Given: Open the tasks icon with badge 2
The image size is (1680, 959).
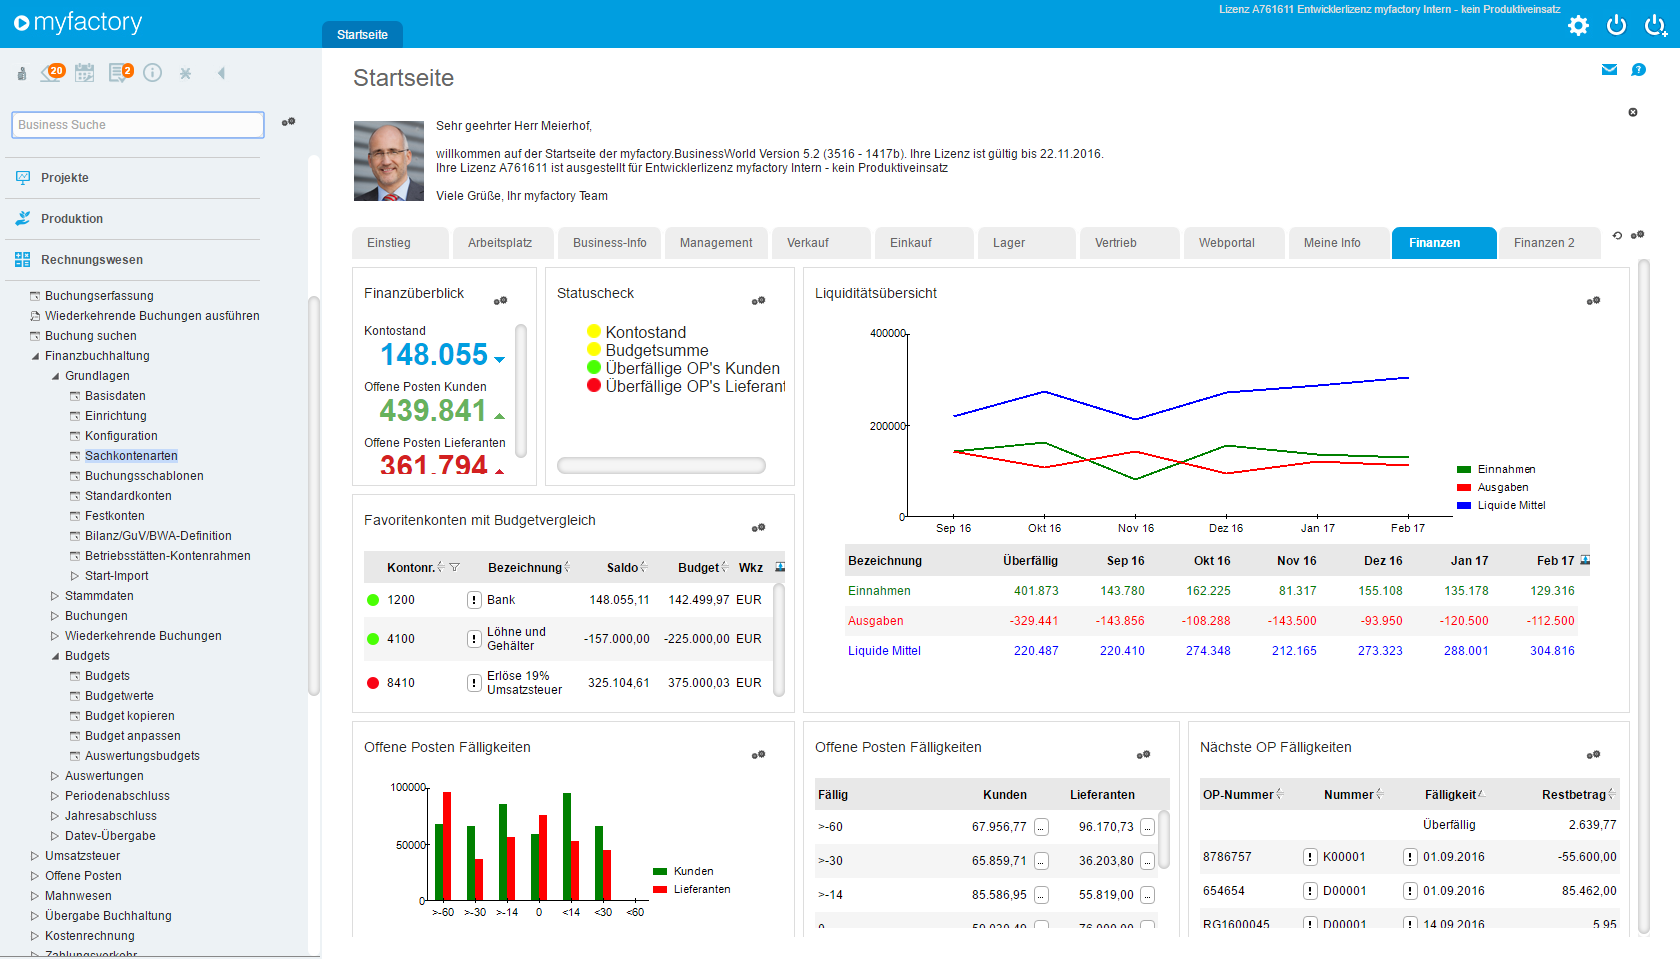Looking at the screenshot, I should coord(120,73).
